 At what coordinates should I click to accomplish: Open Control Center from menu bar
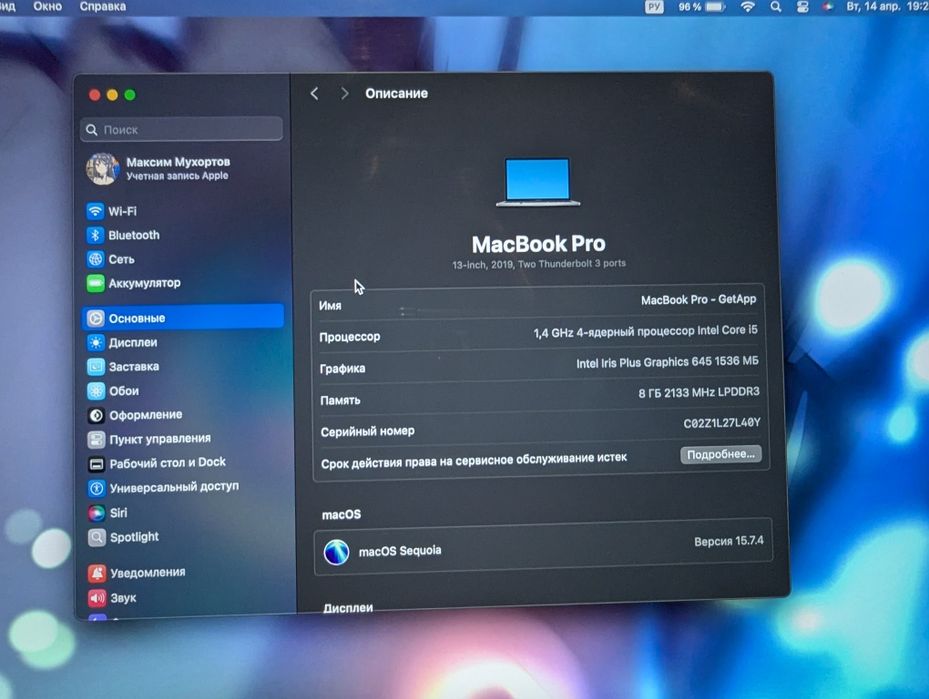pyautogui.click(x=803, y=7)
